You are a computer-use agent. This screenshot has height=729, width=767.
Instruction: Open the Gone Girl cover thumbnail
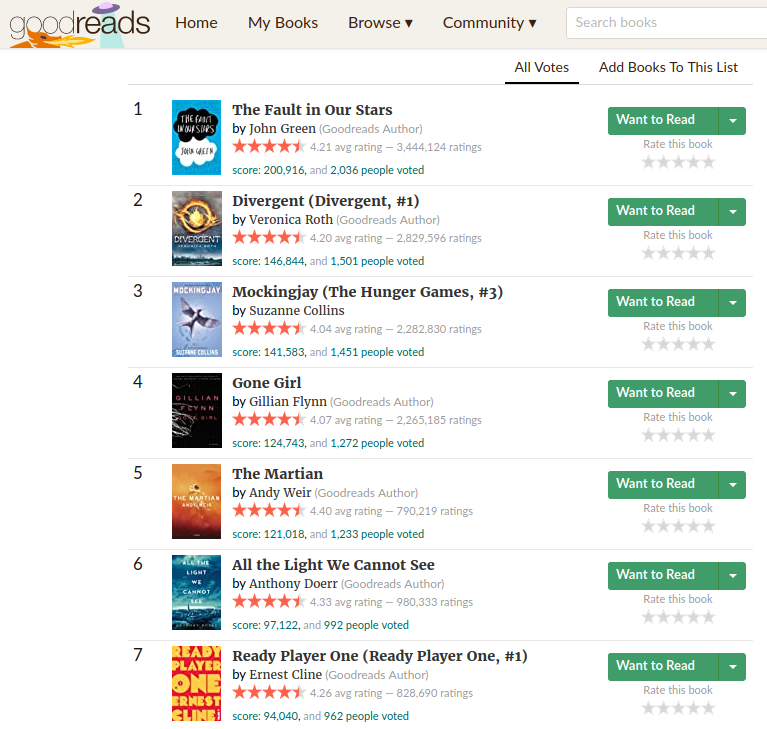pos(197,410)
